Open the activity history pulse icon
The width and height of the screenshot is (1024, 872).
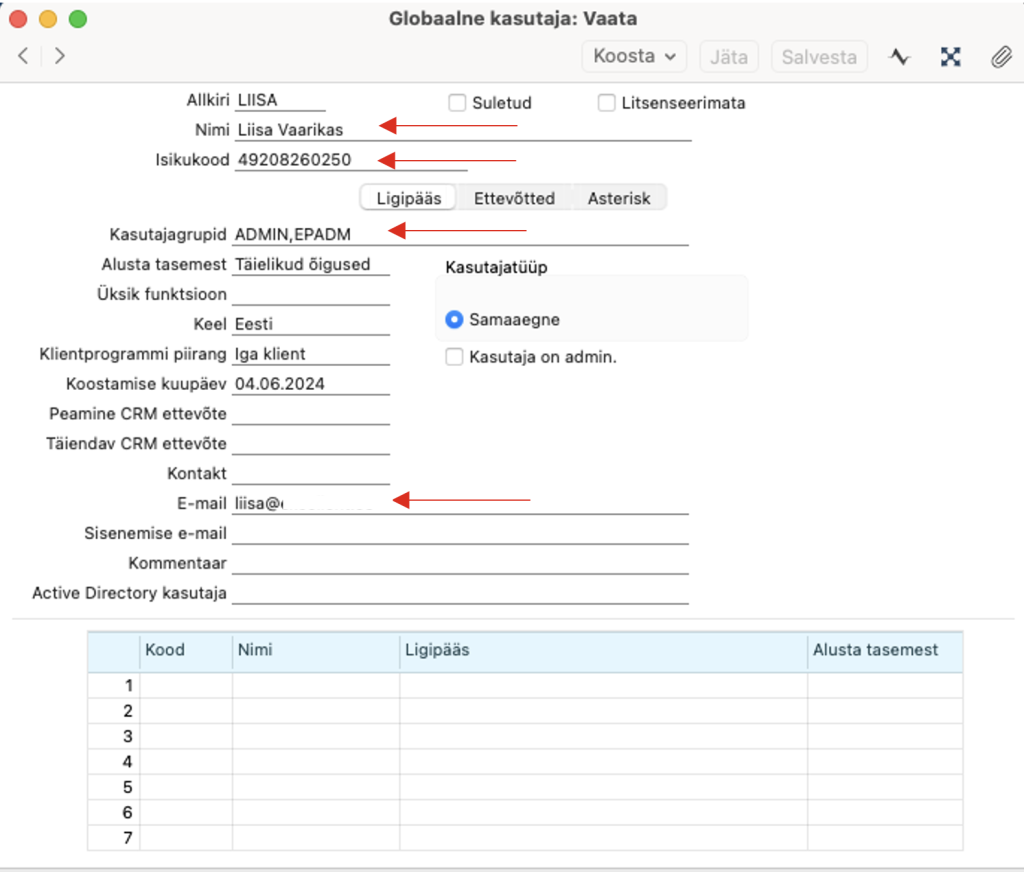click(900, 57)
